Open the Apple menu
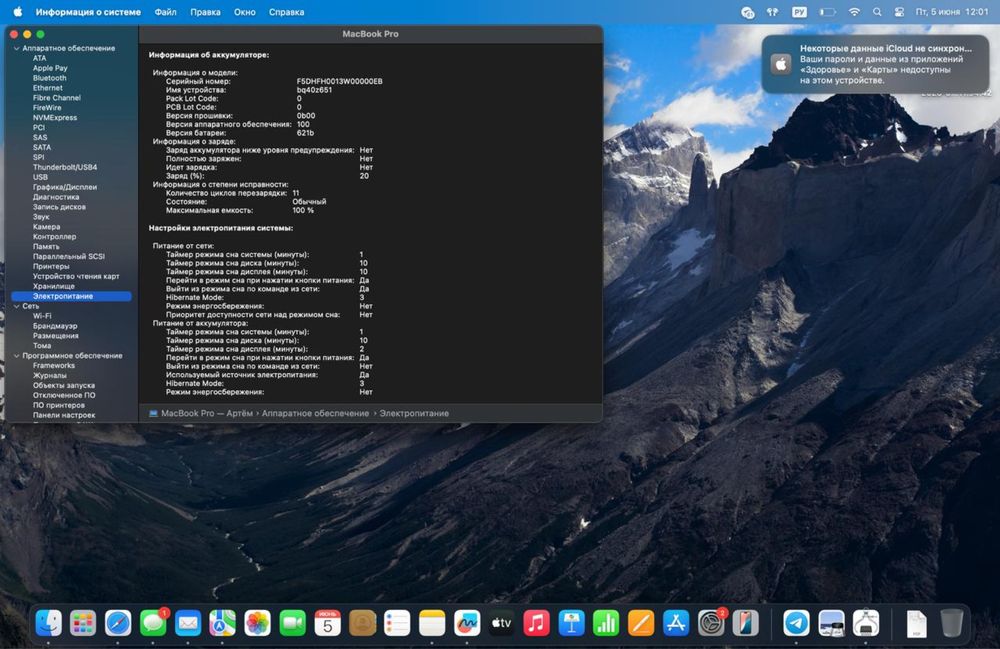The height and width of the screenshot is (649, 1000). coord(17,11)
